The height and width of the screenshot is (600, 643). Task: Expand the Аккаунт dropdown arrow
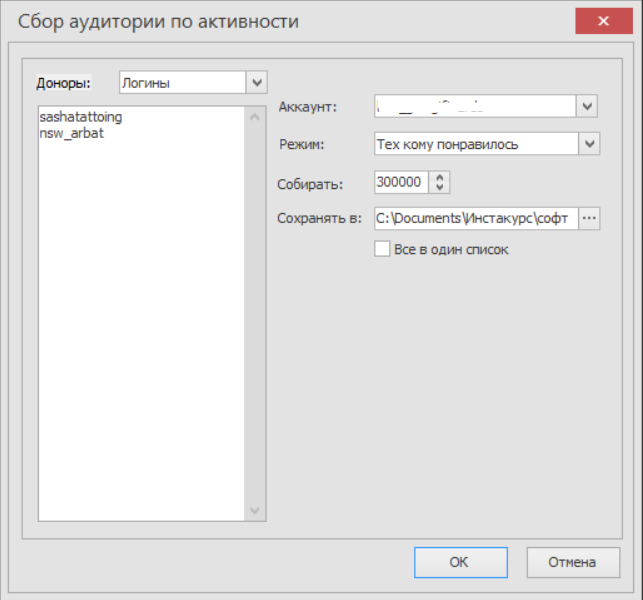click(x=587, y=106)
